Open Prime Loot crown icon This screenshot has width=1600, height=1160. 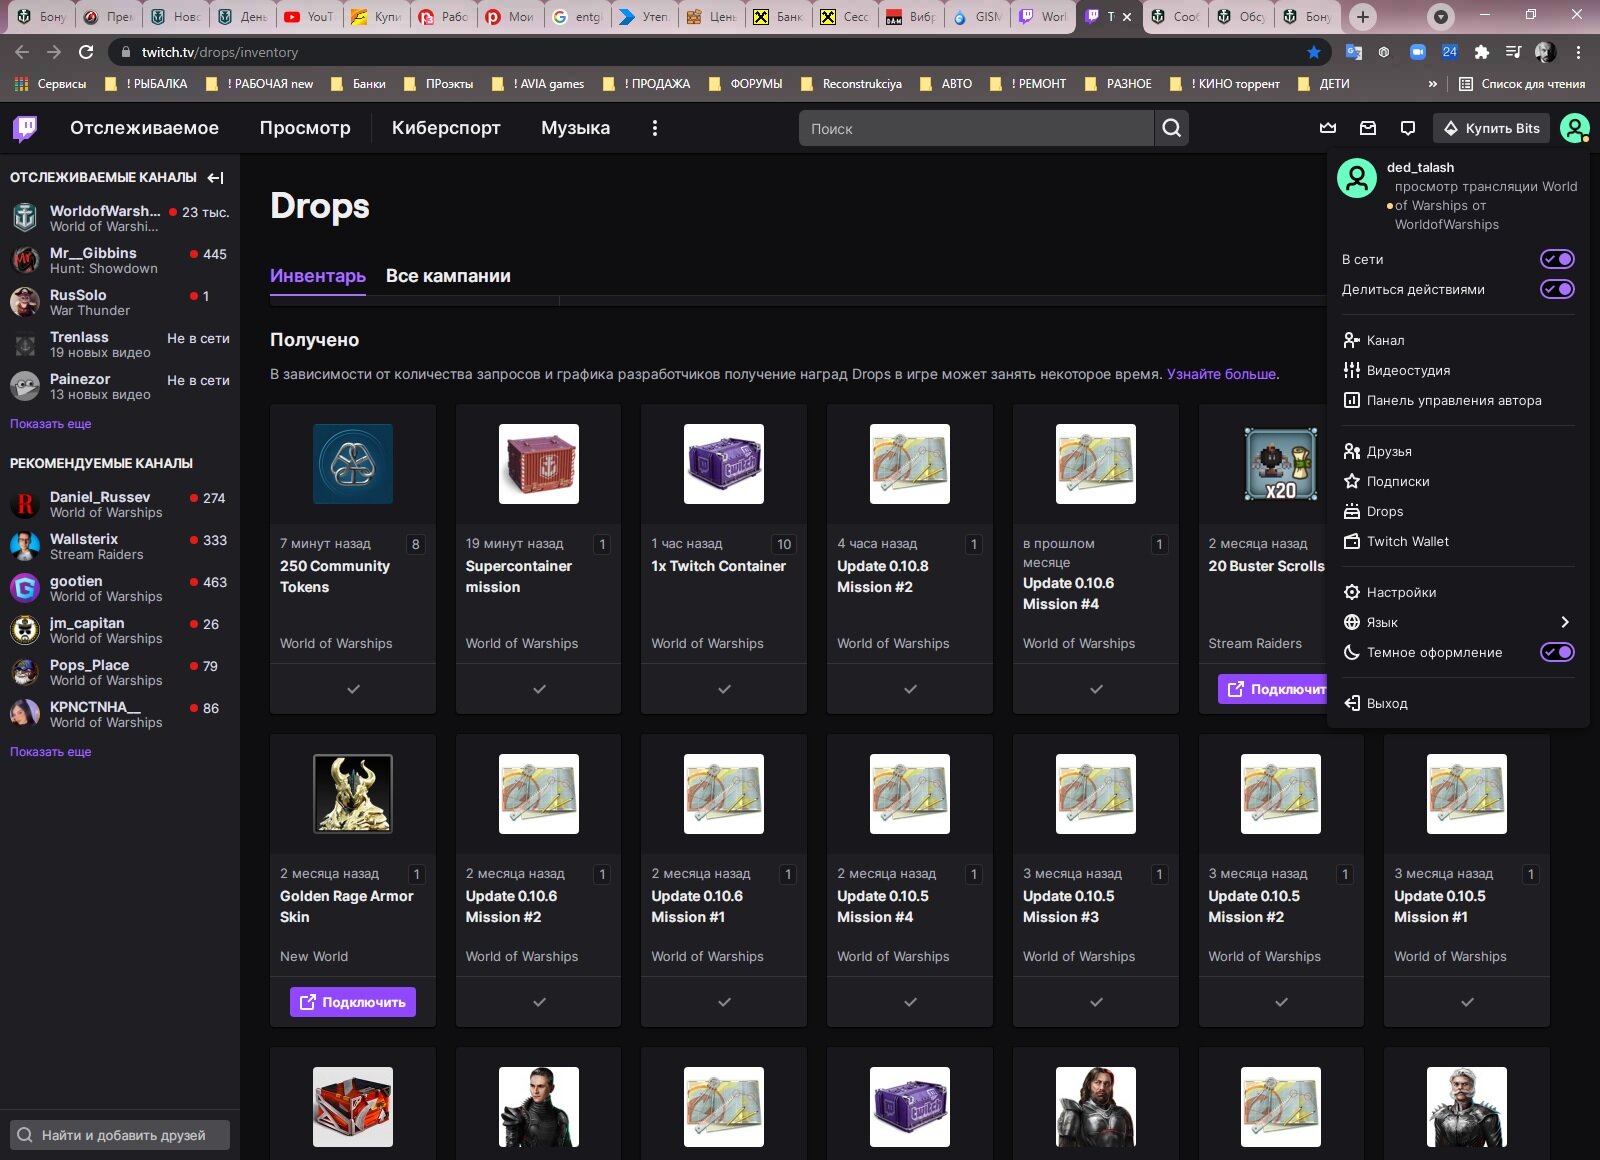tap(1328, 128)
